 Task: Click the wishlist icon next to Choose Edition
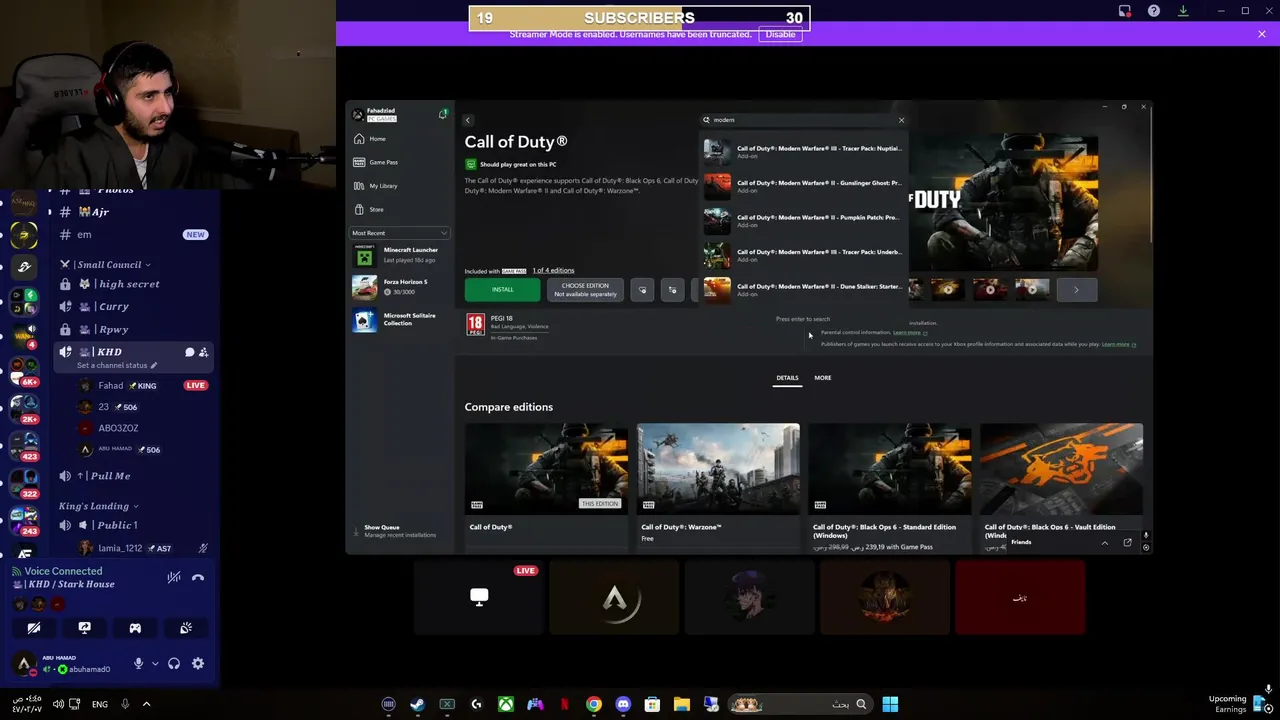coord(643,290)
